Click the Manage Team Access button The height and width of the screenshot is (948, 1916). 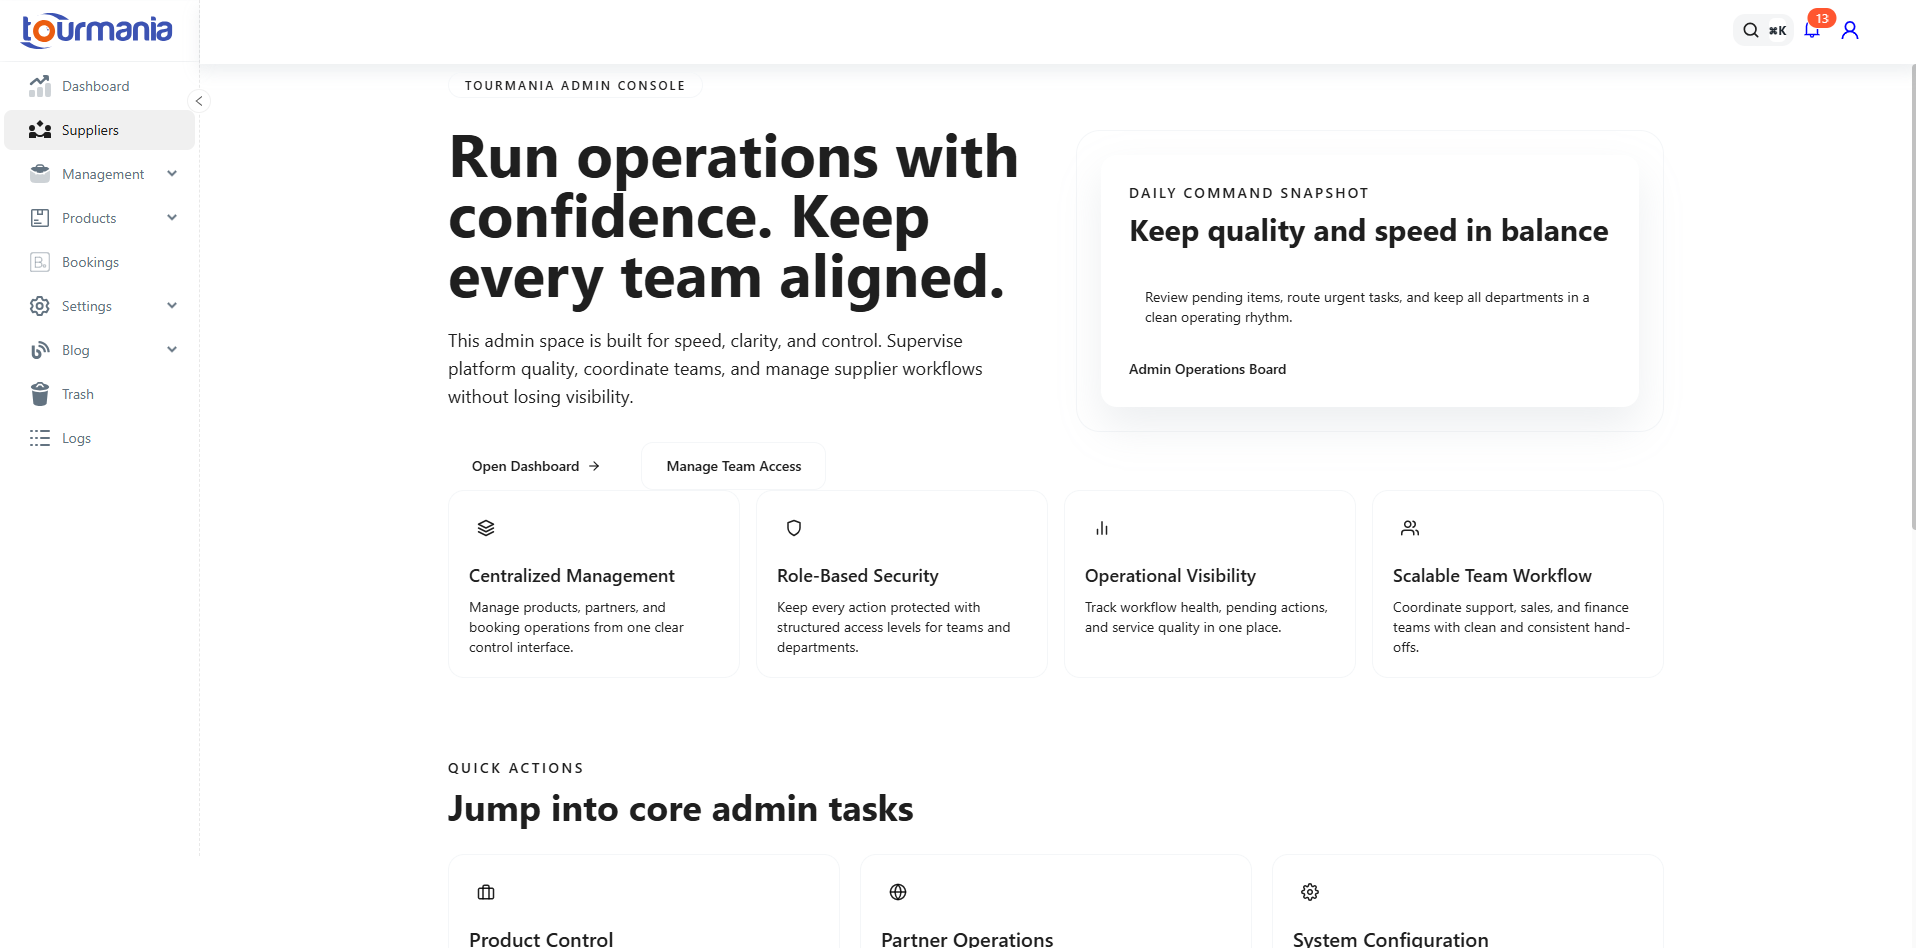[x=734, y=466]
